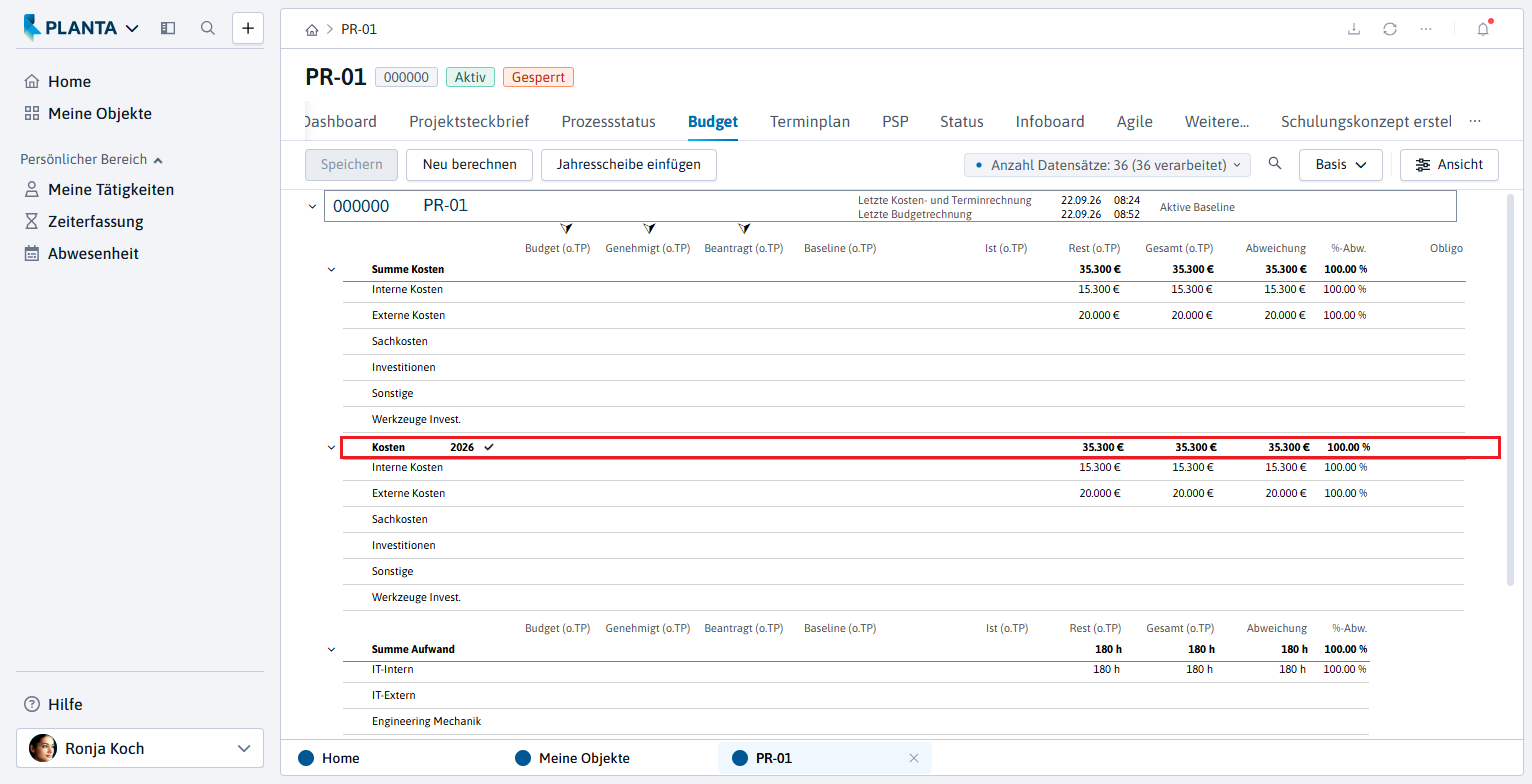Click marker icon above Genehmigt (o.TP) column
The width and height of the screenshot is (1532, 784).
point(649,229)
